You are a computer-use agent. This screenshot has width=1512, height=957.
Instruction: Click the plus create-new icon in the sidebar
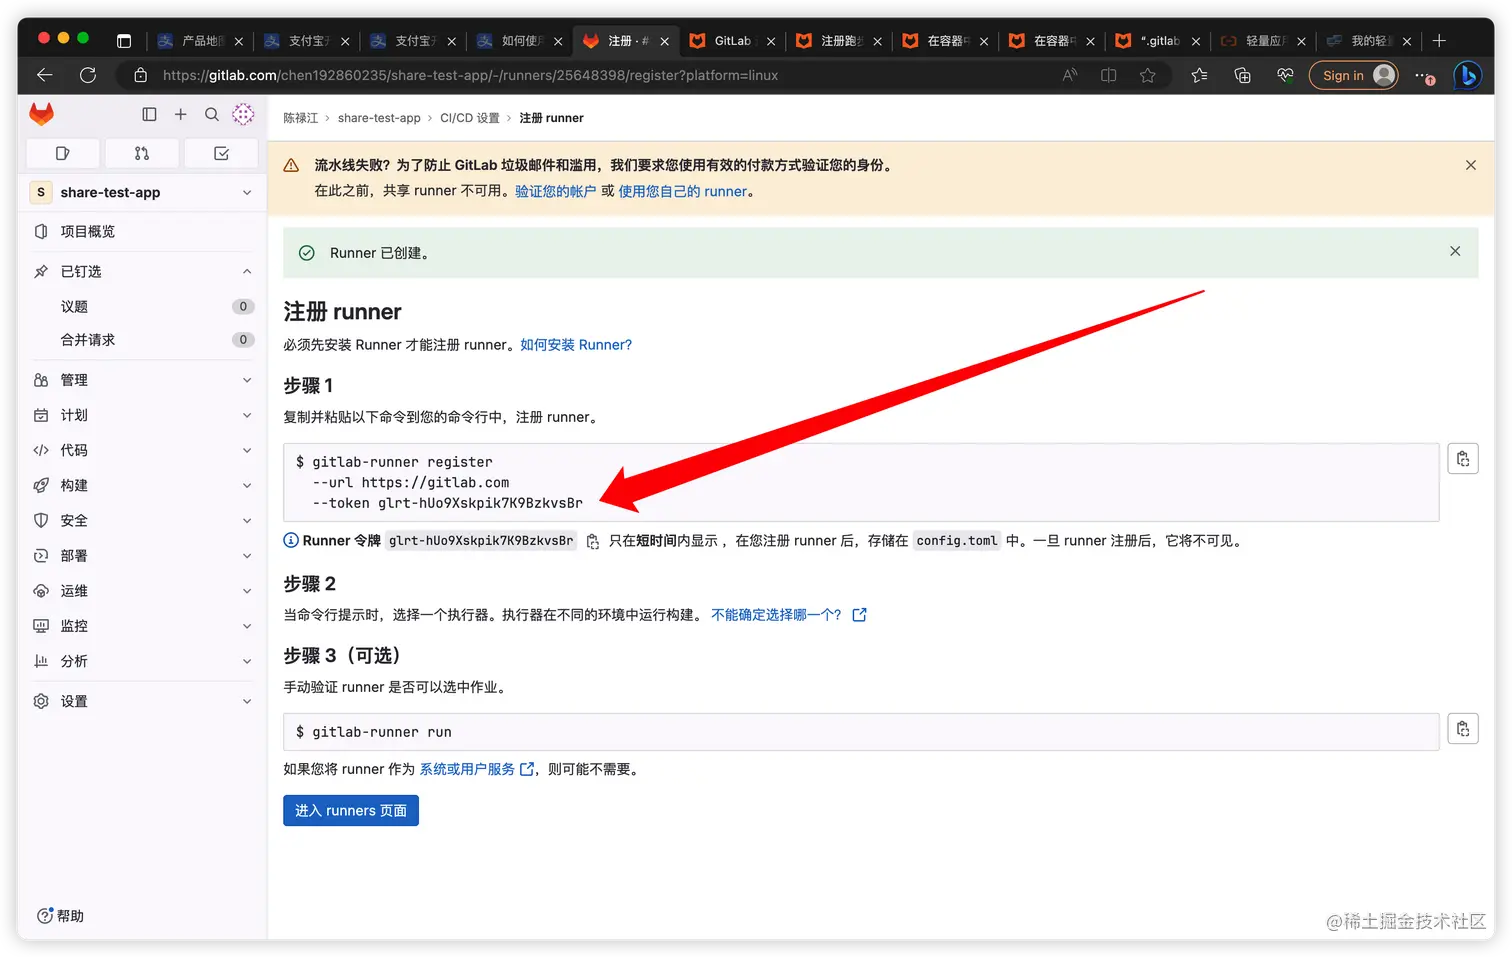pyautogui.click(x=180, y=114)
